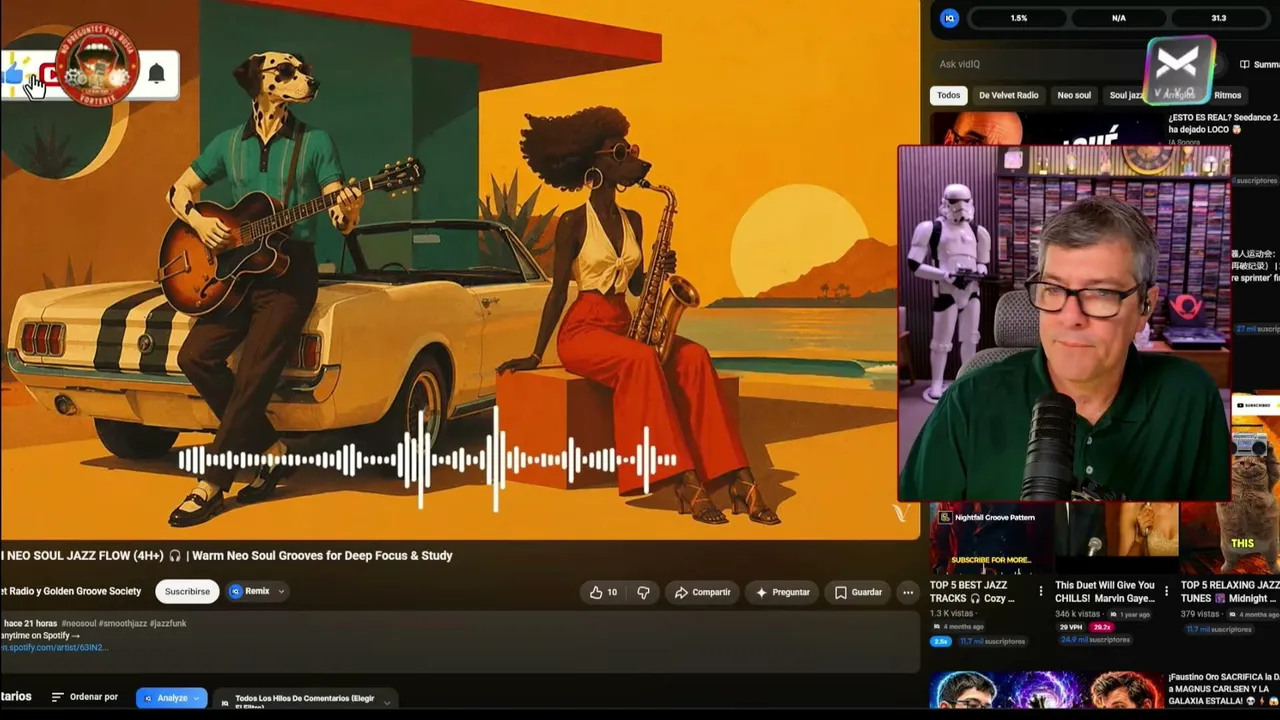Click the 346 k vistas view count
Viewport: 1280px width, 720px height.
point(1078,613)
